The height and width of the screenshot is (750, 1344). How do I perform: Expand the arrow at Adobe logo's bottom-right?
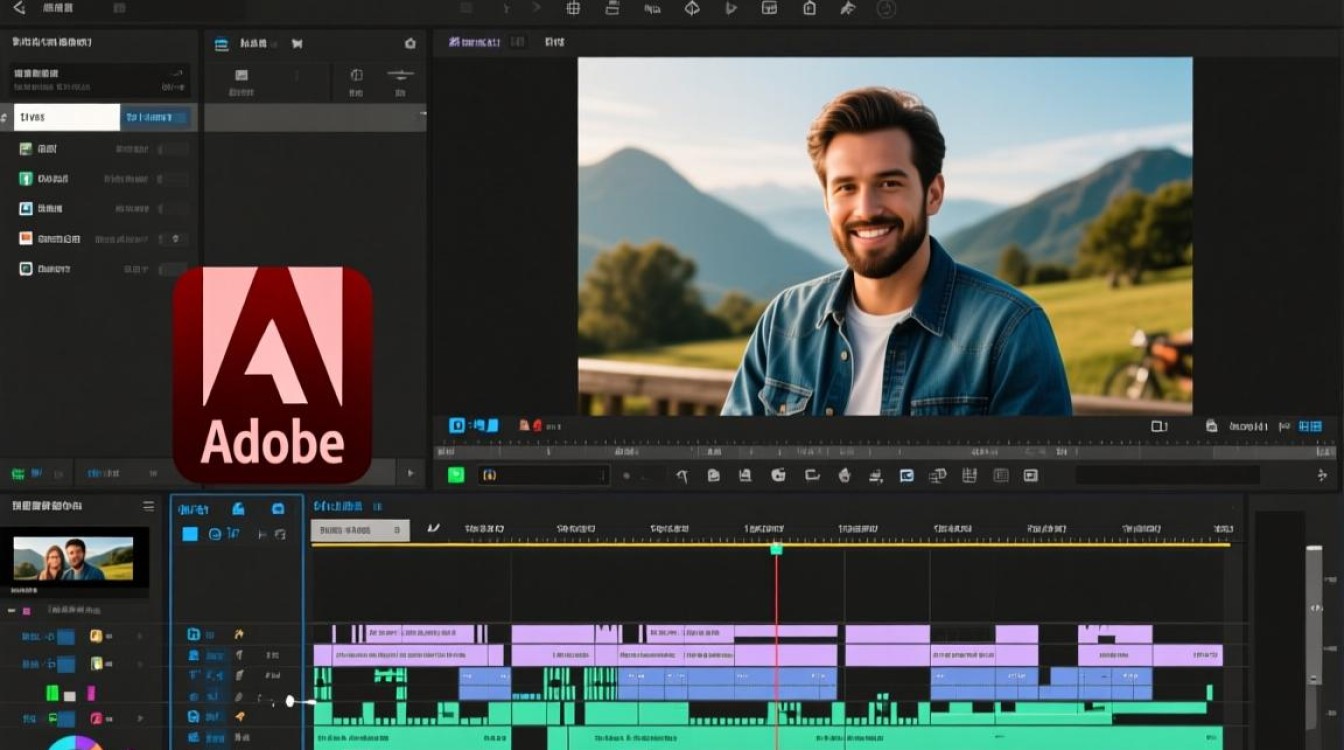pos(409,473)
